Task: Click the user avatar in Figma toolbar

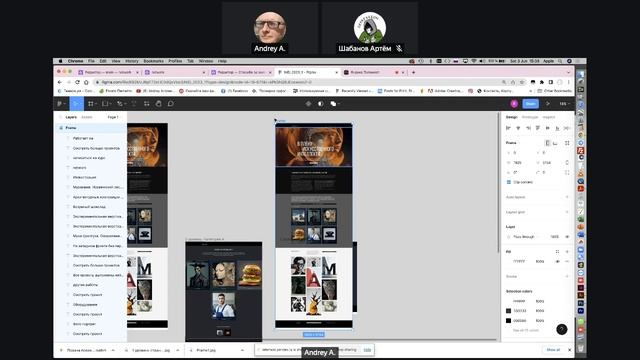Action: 514,104
